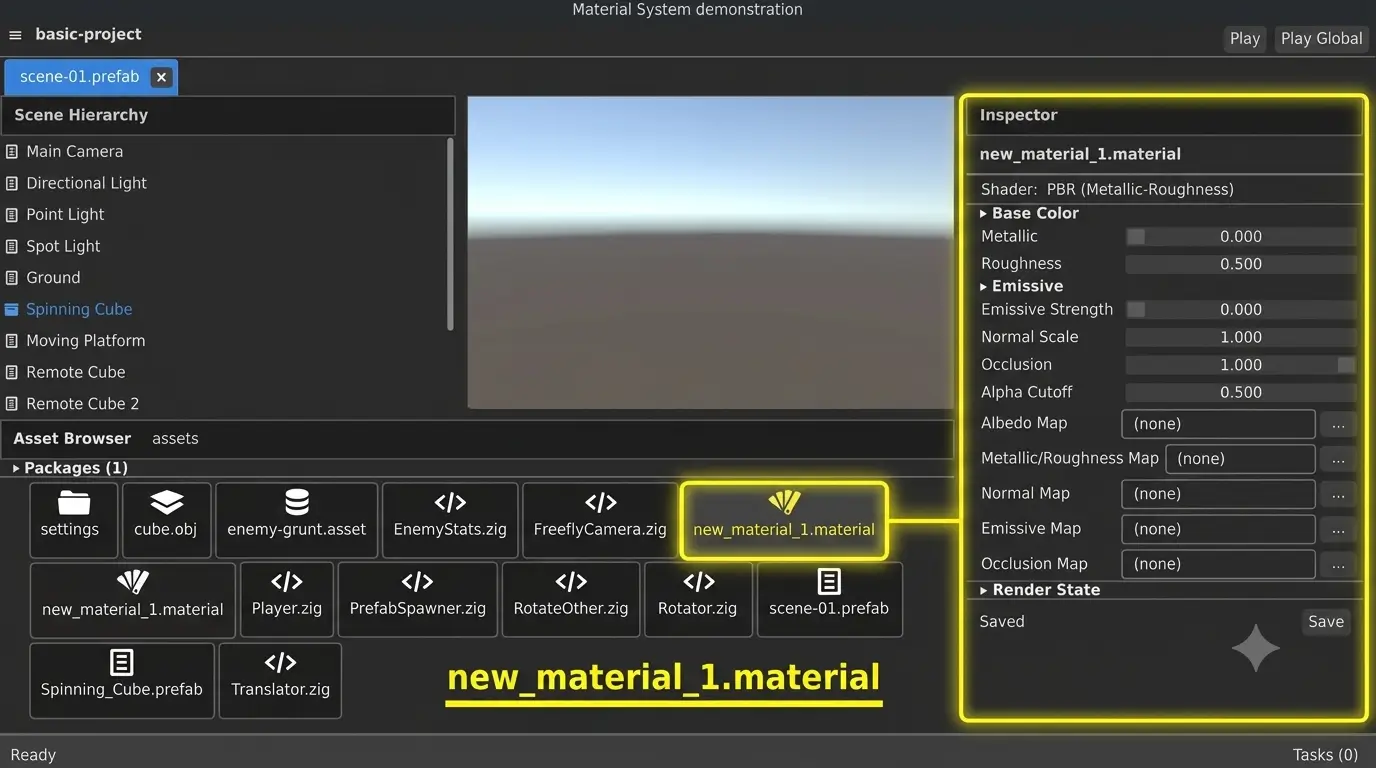Click the 3D scene viewport
The width and height of the screenshot is (1376, 768).
click(x=710, y=252)
